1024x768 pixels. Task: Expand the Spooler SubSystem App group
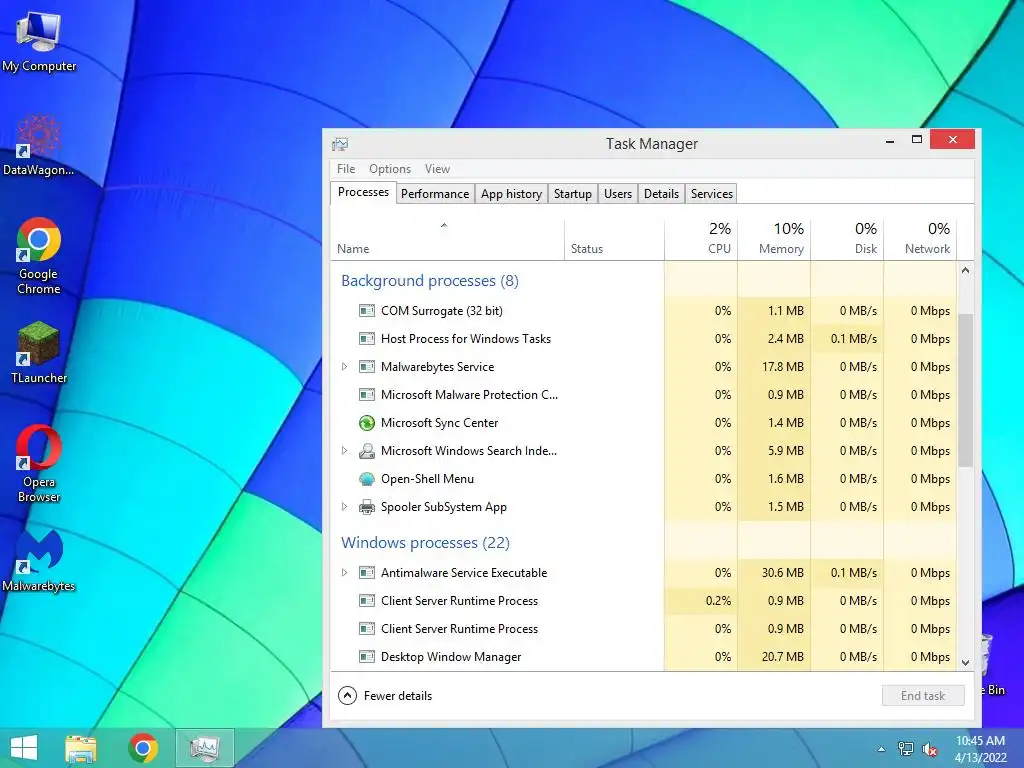click(344, 507)
